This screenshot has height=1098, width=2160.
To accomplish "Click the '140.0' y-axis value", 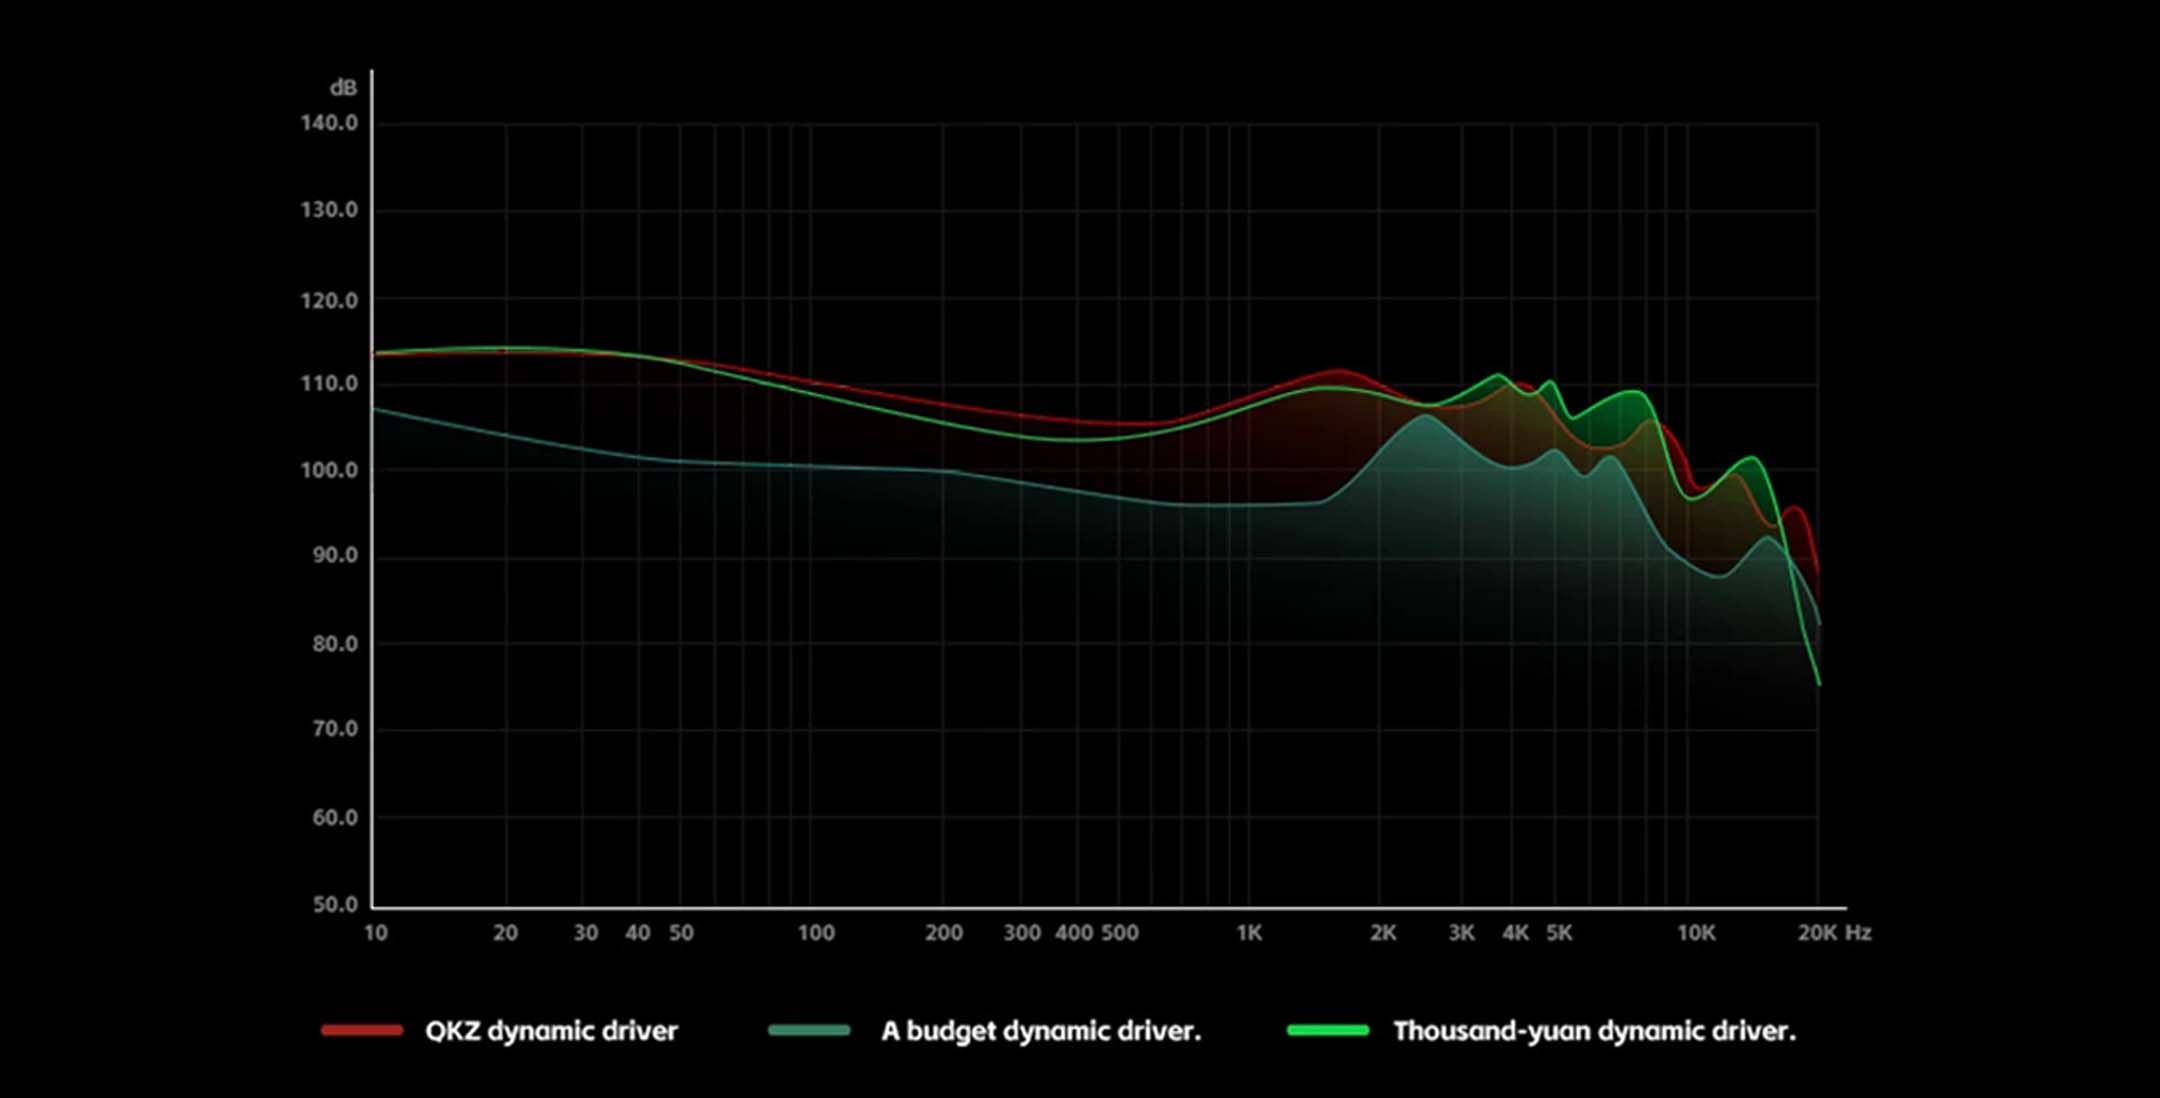I will click(329, 123).
